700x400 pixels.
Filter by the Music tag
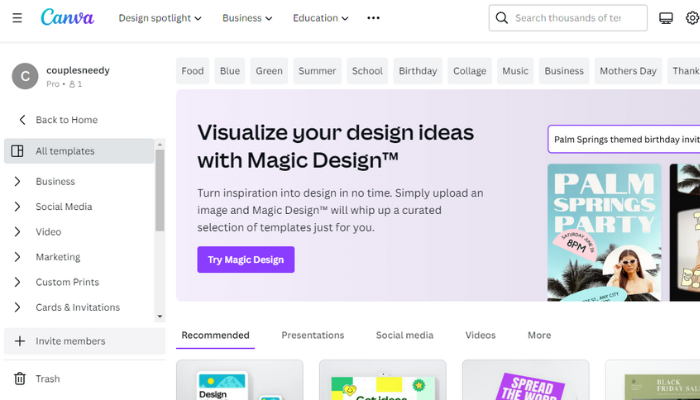[x=515, y=71]
